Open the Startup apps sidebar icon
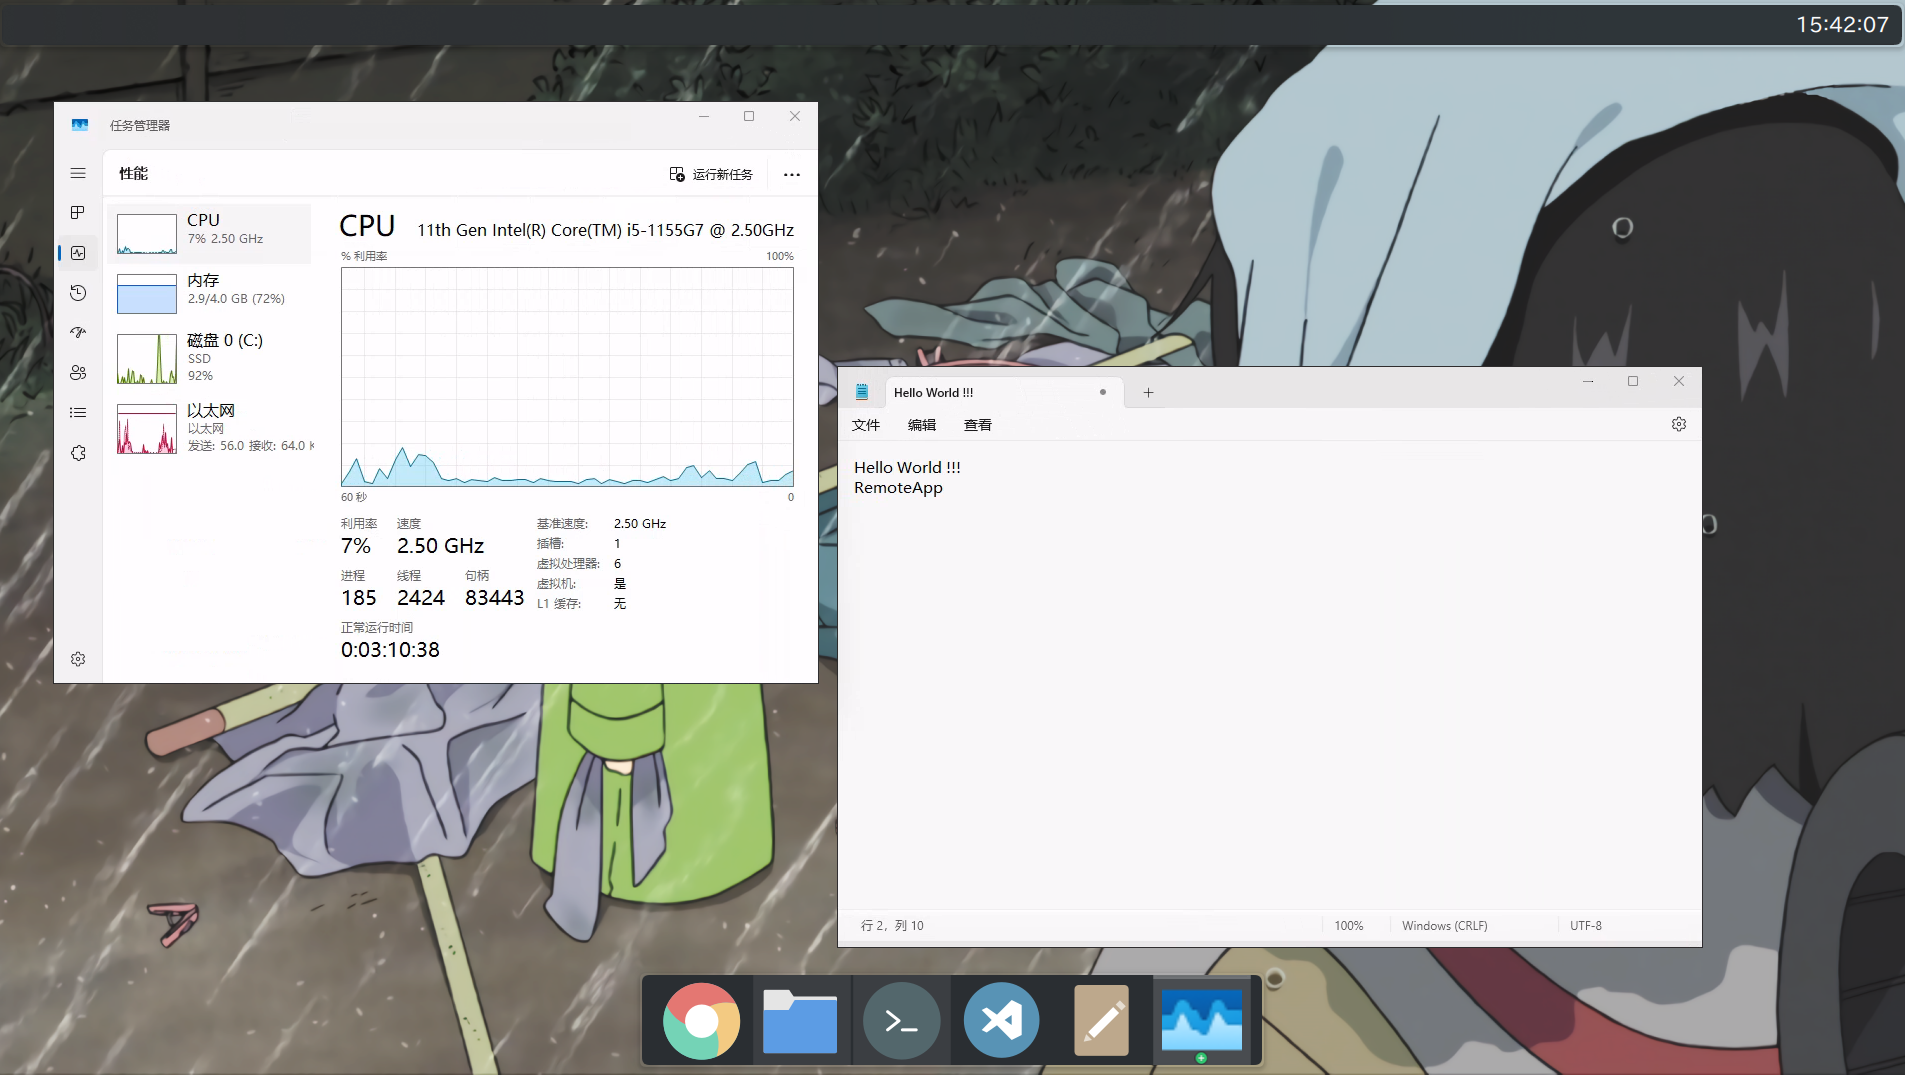 pos(78,332)
